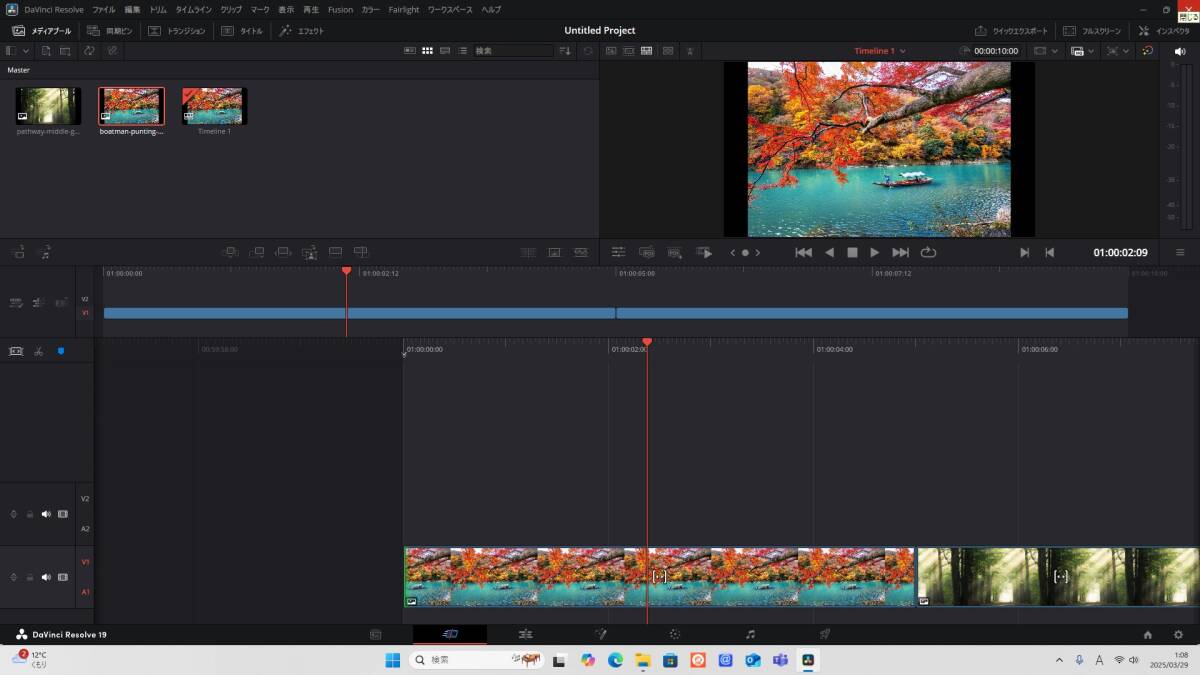Screen dimensions: 1200x675
Task: Mute the V1 track audio
Action: click(x=46, y=577)
